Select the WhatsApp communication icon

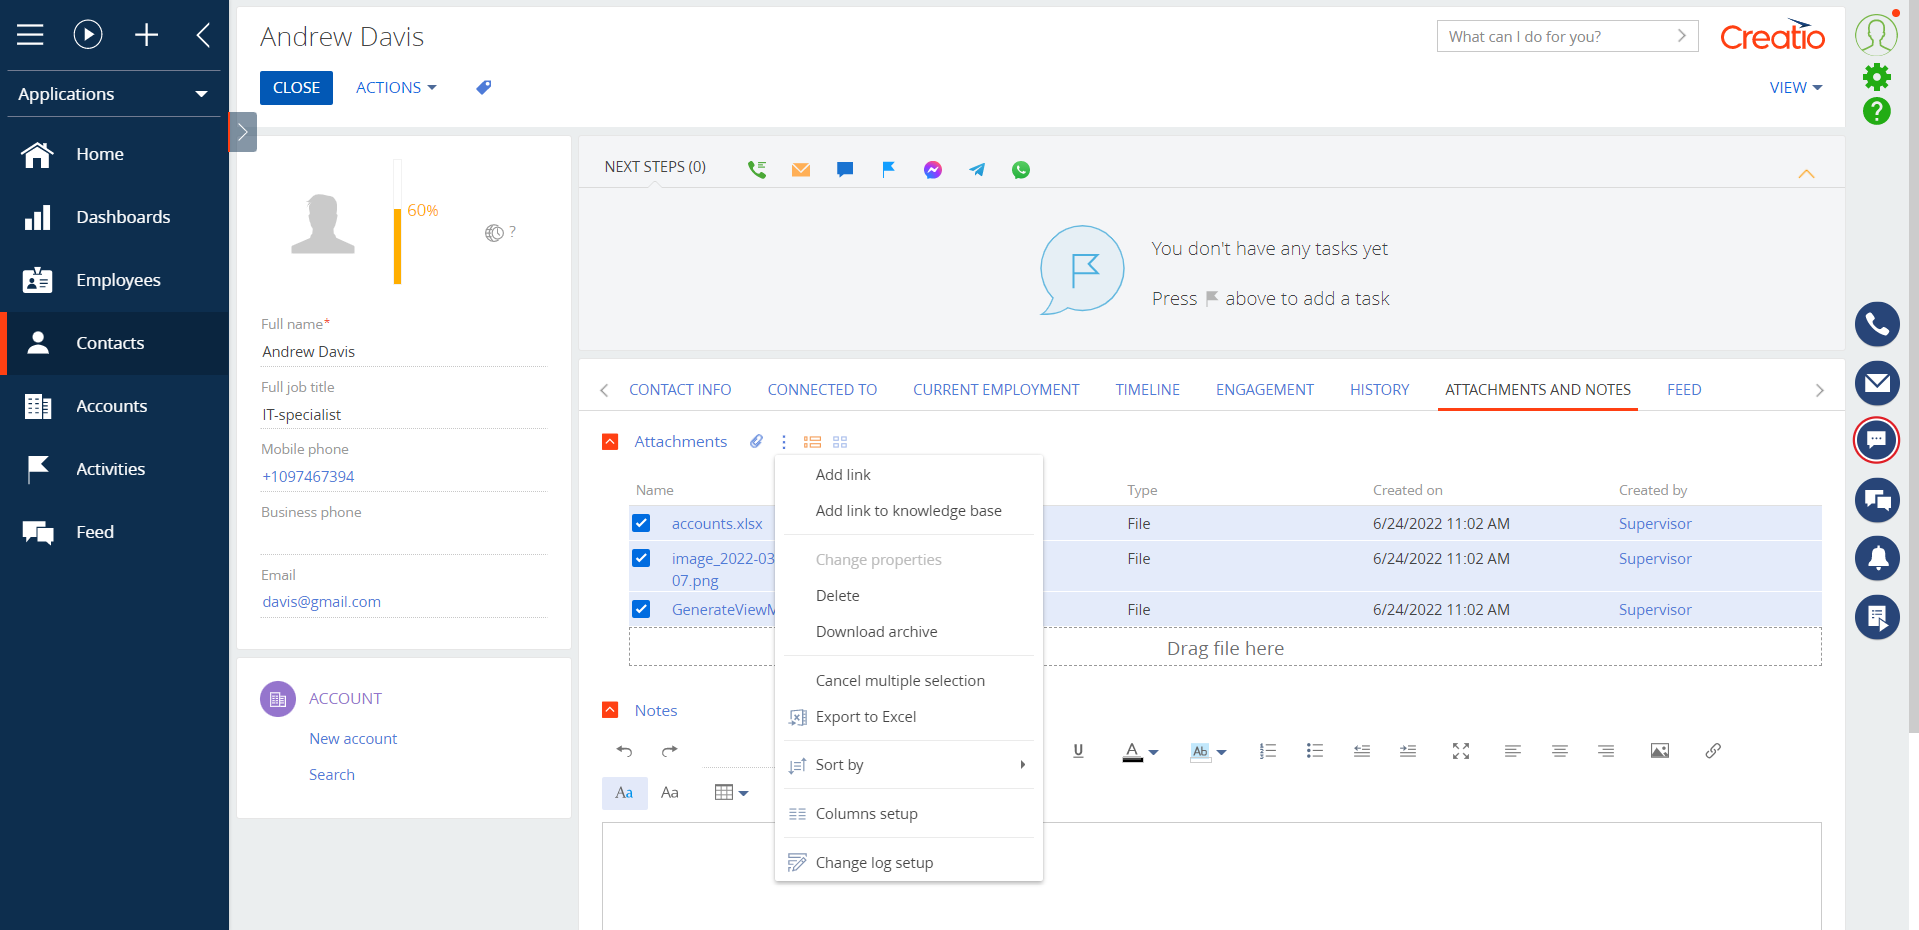(1020, 169)
